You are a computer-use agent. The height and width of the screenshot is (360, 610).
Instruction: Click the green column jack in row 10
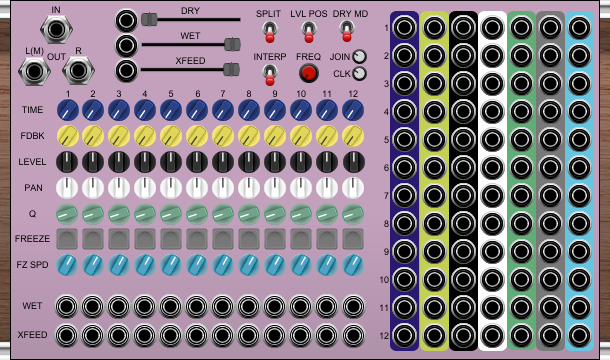point(521,279)
